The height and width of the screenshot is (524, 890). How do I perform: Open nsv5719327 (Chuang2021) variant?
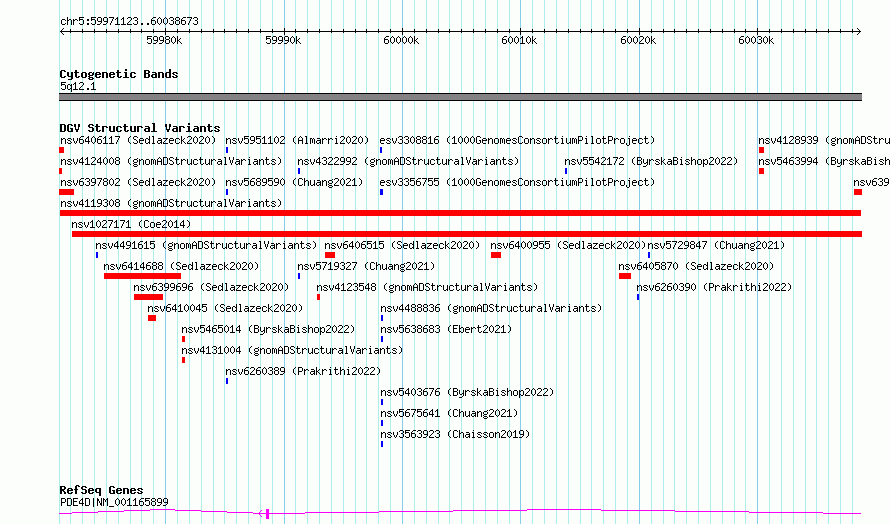point(366,266)
